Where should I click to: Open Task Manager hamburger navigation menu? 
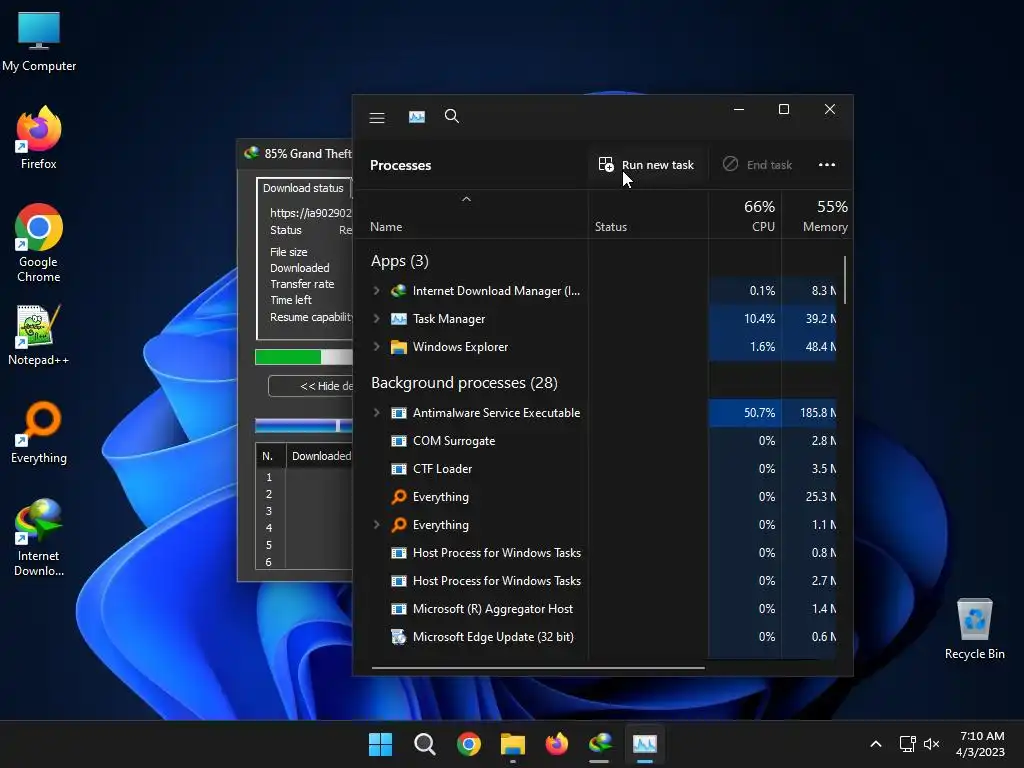coord(377,118)
